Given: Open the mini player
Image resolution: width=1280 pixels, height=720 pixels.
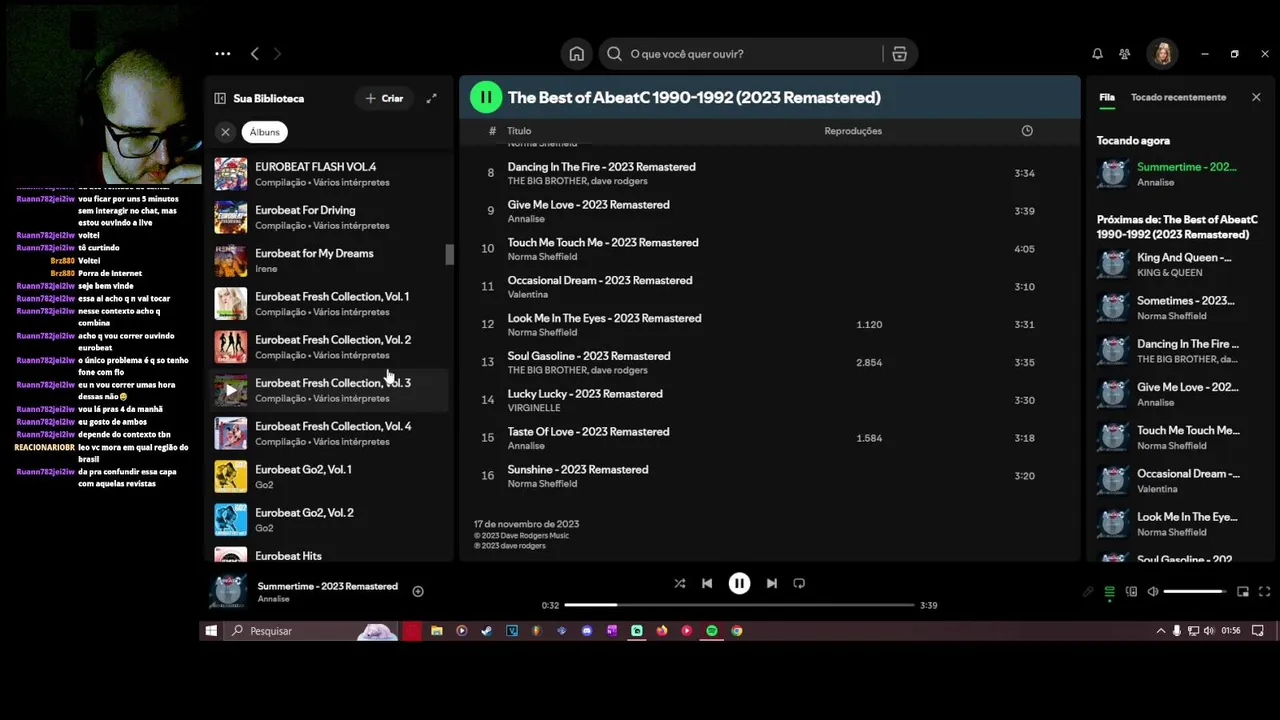Looking at the screenshot, I should point(1243,592).
